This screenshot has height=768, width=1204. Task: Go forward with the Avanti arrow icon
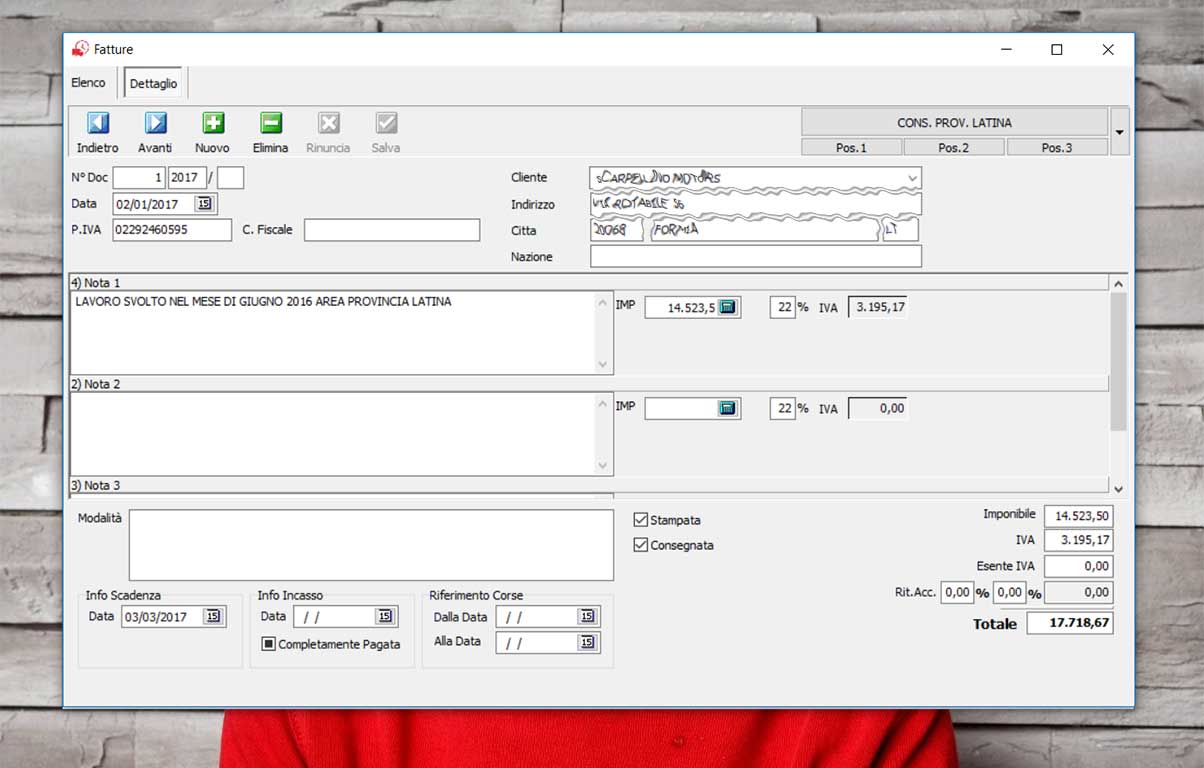155,123
